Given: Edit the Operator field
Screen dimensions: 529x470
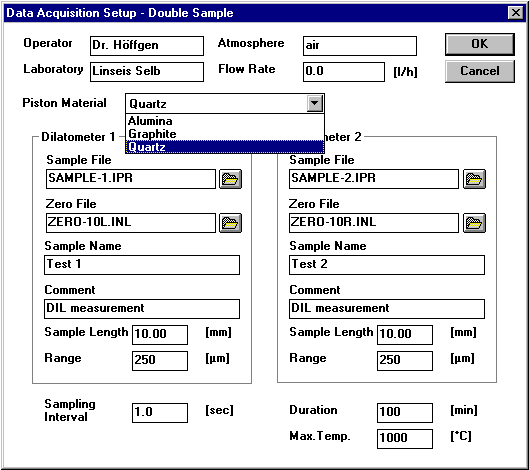Looking at the screenshot, I should [147, 46].
